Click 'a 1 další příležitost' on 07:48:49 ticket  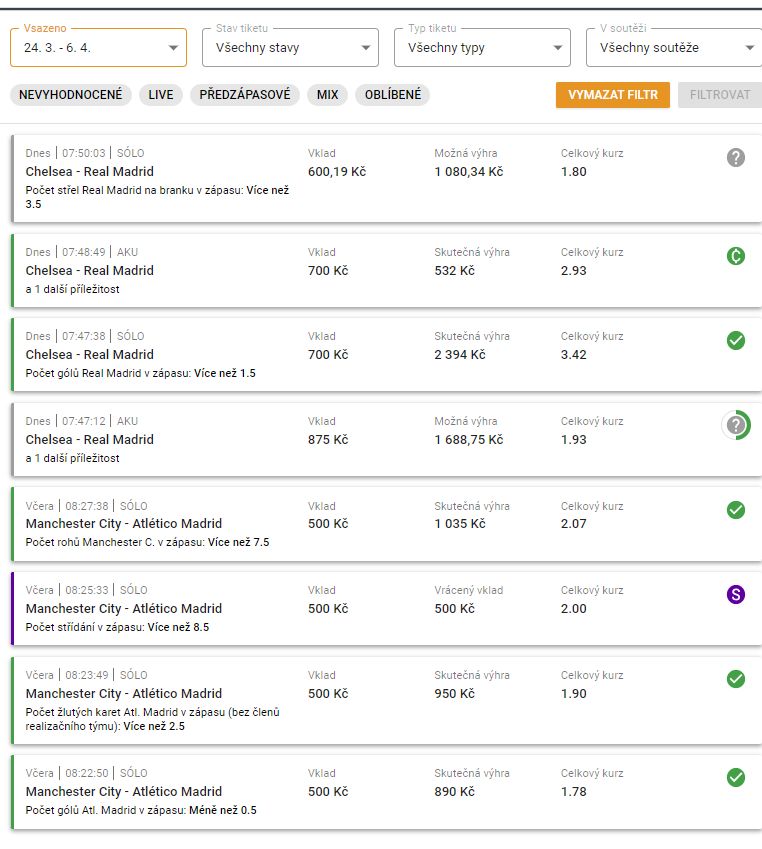click(x=73, y=289)
